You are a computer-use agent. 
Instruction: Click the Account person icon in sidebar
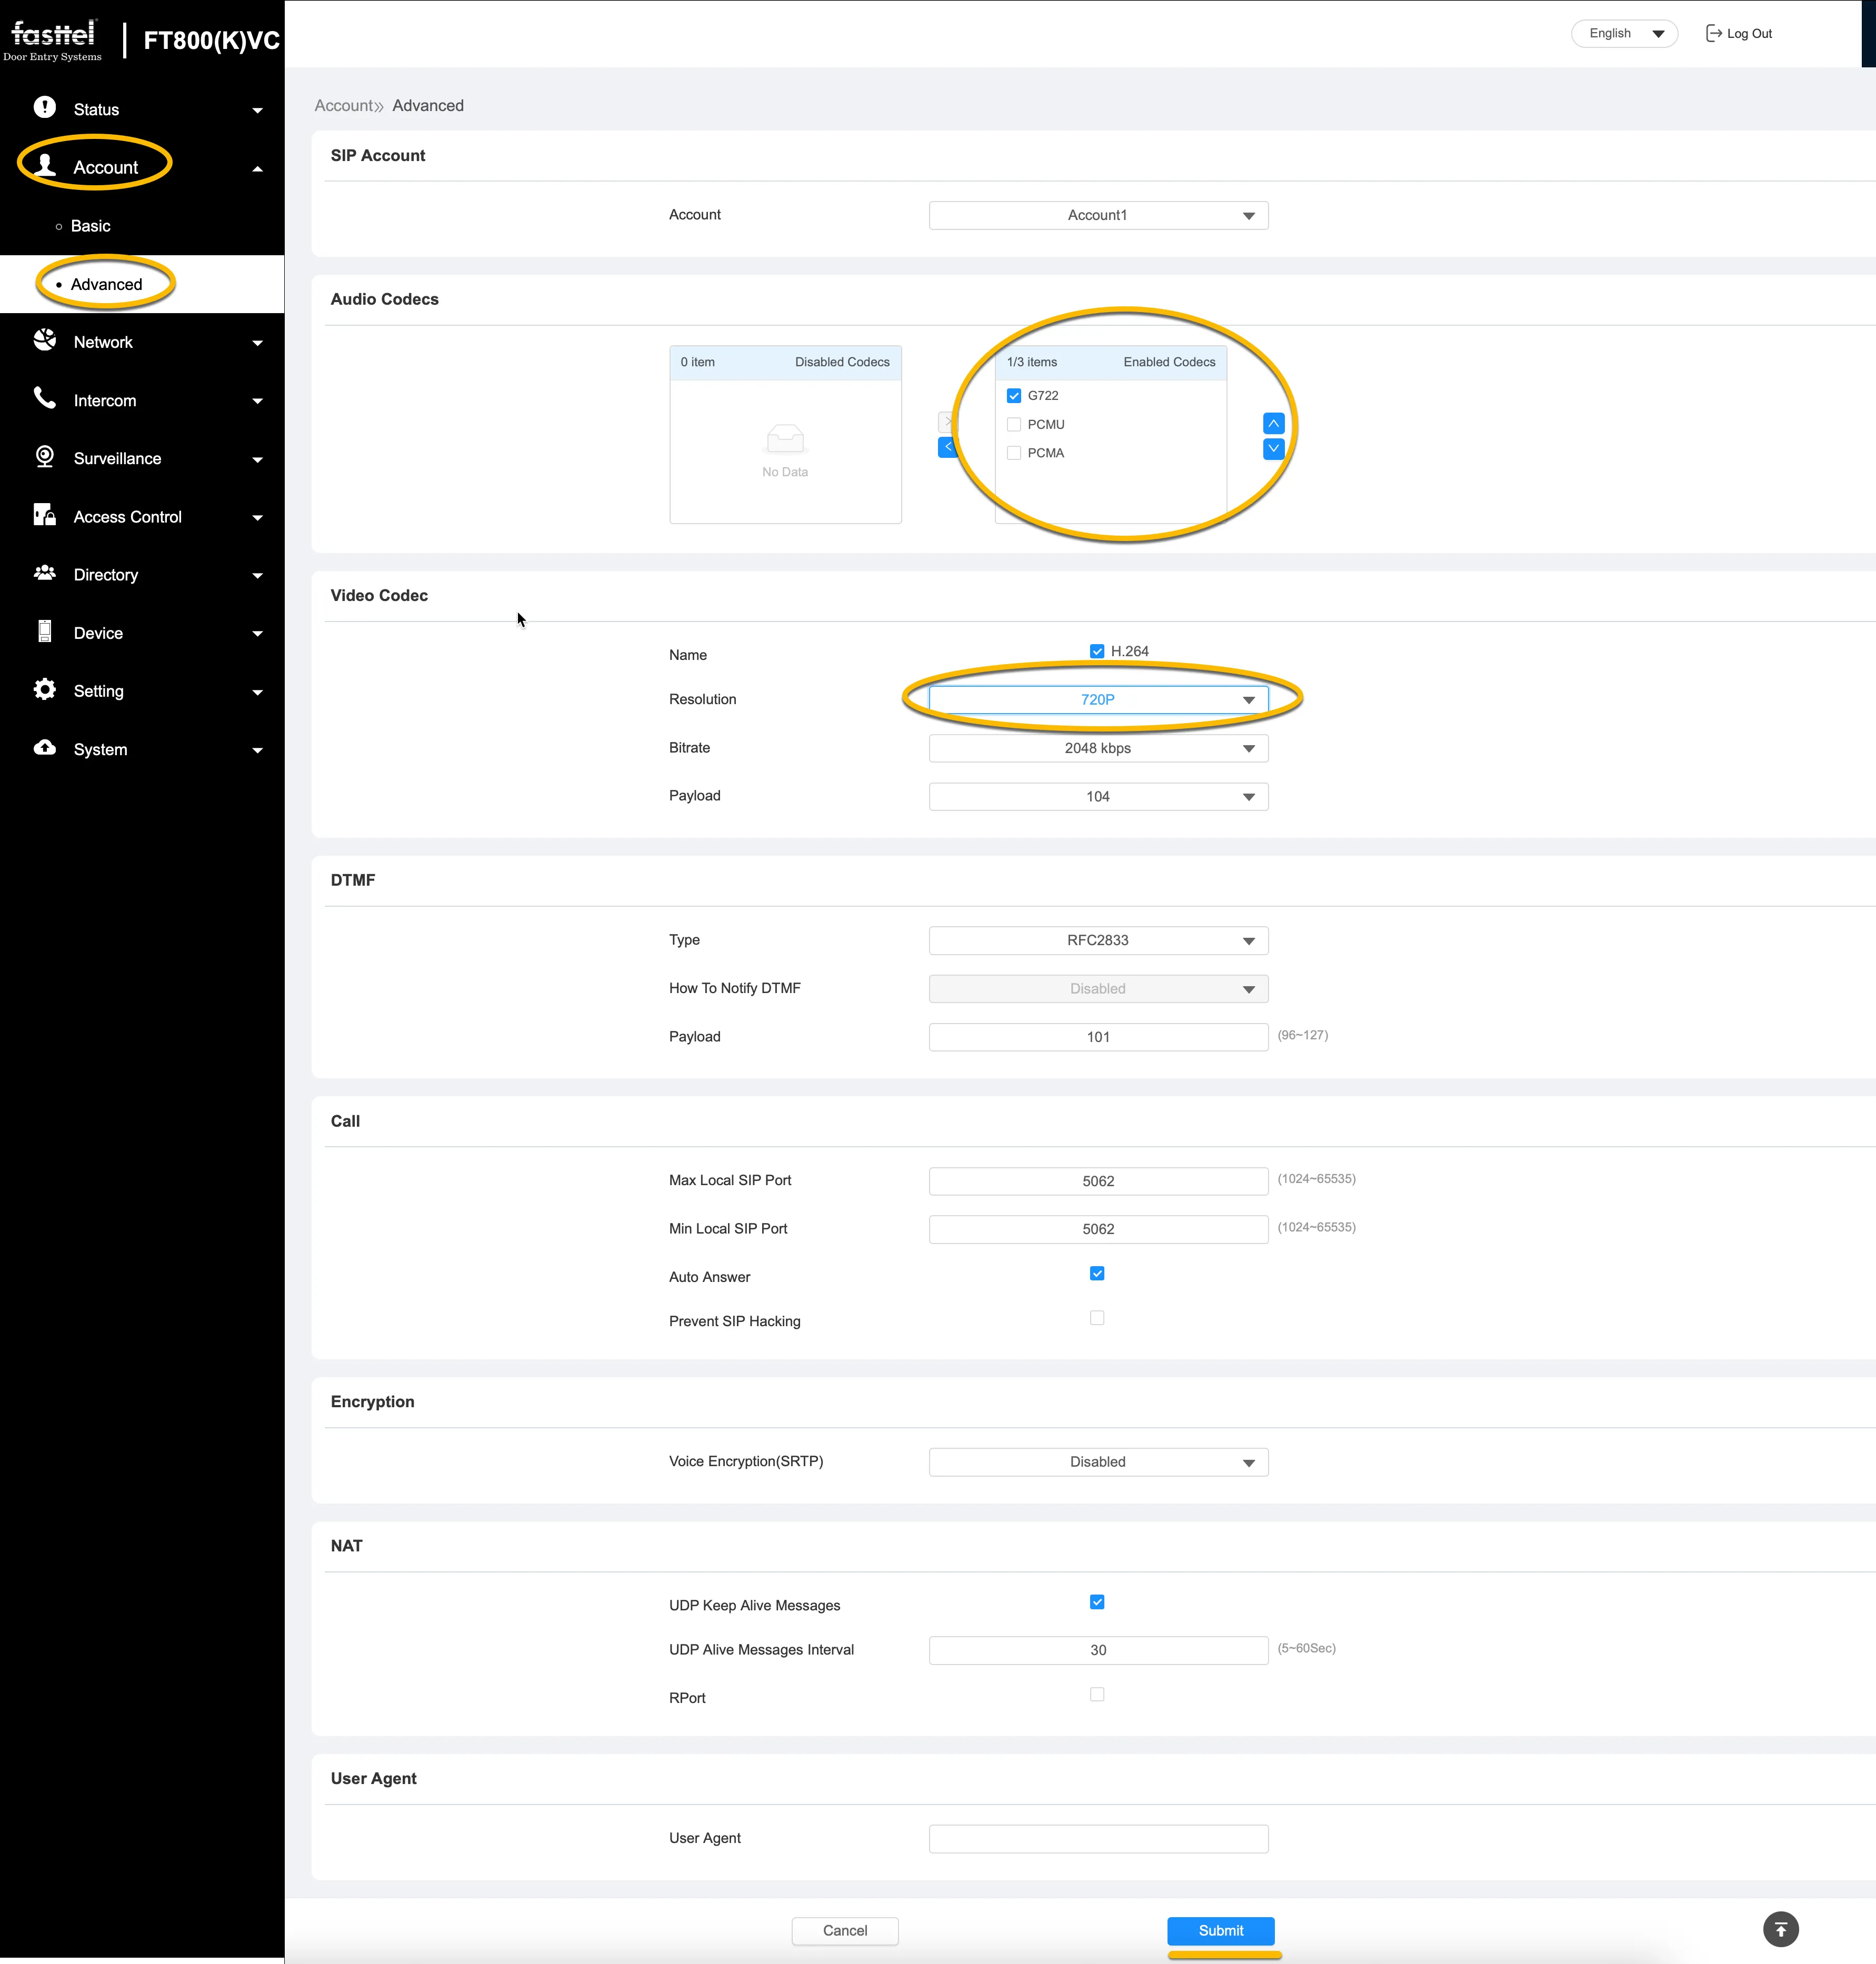click(x=45, y=166)
